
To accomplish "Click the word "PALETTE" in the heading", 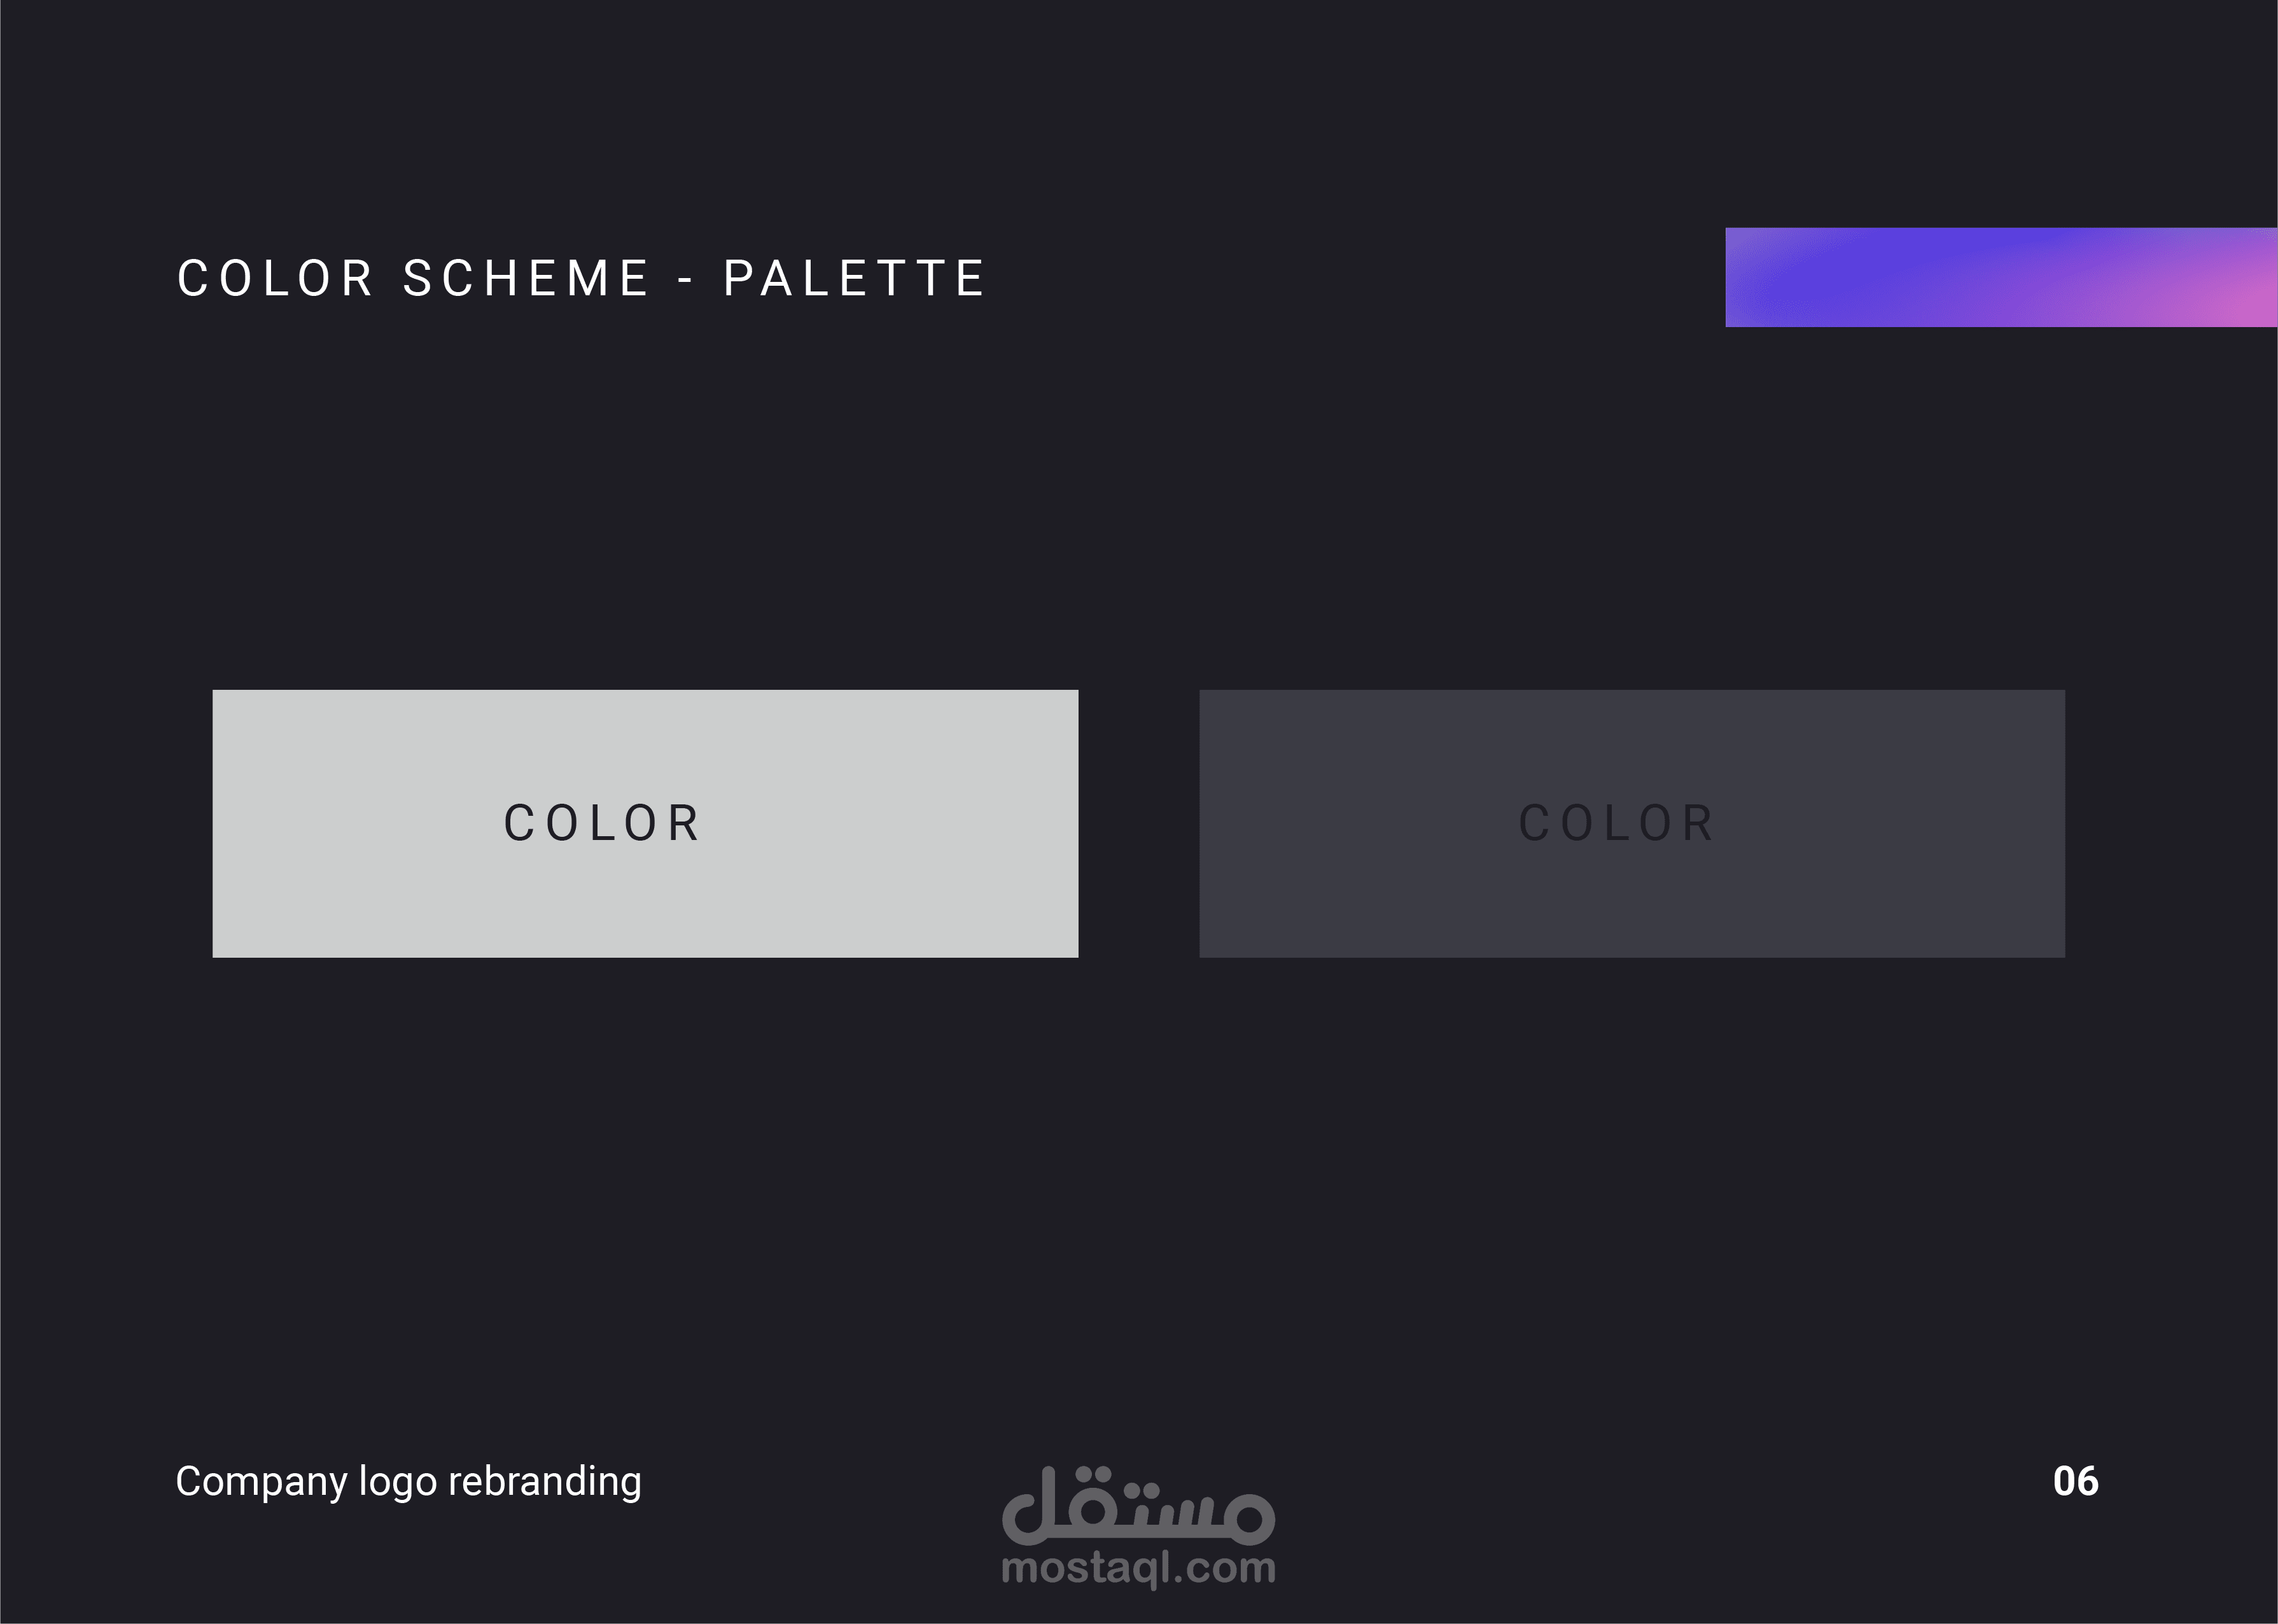I will tap(854, 278).
